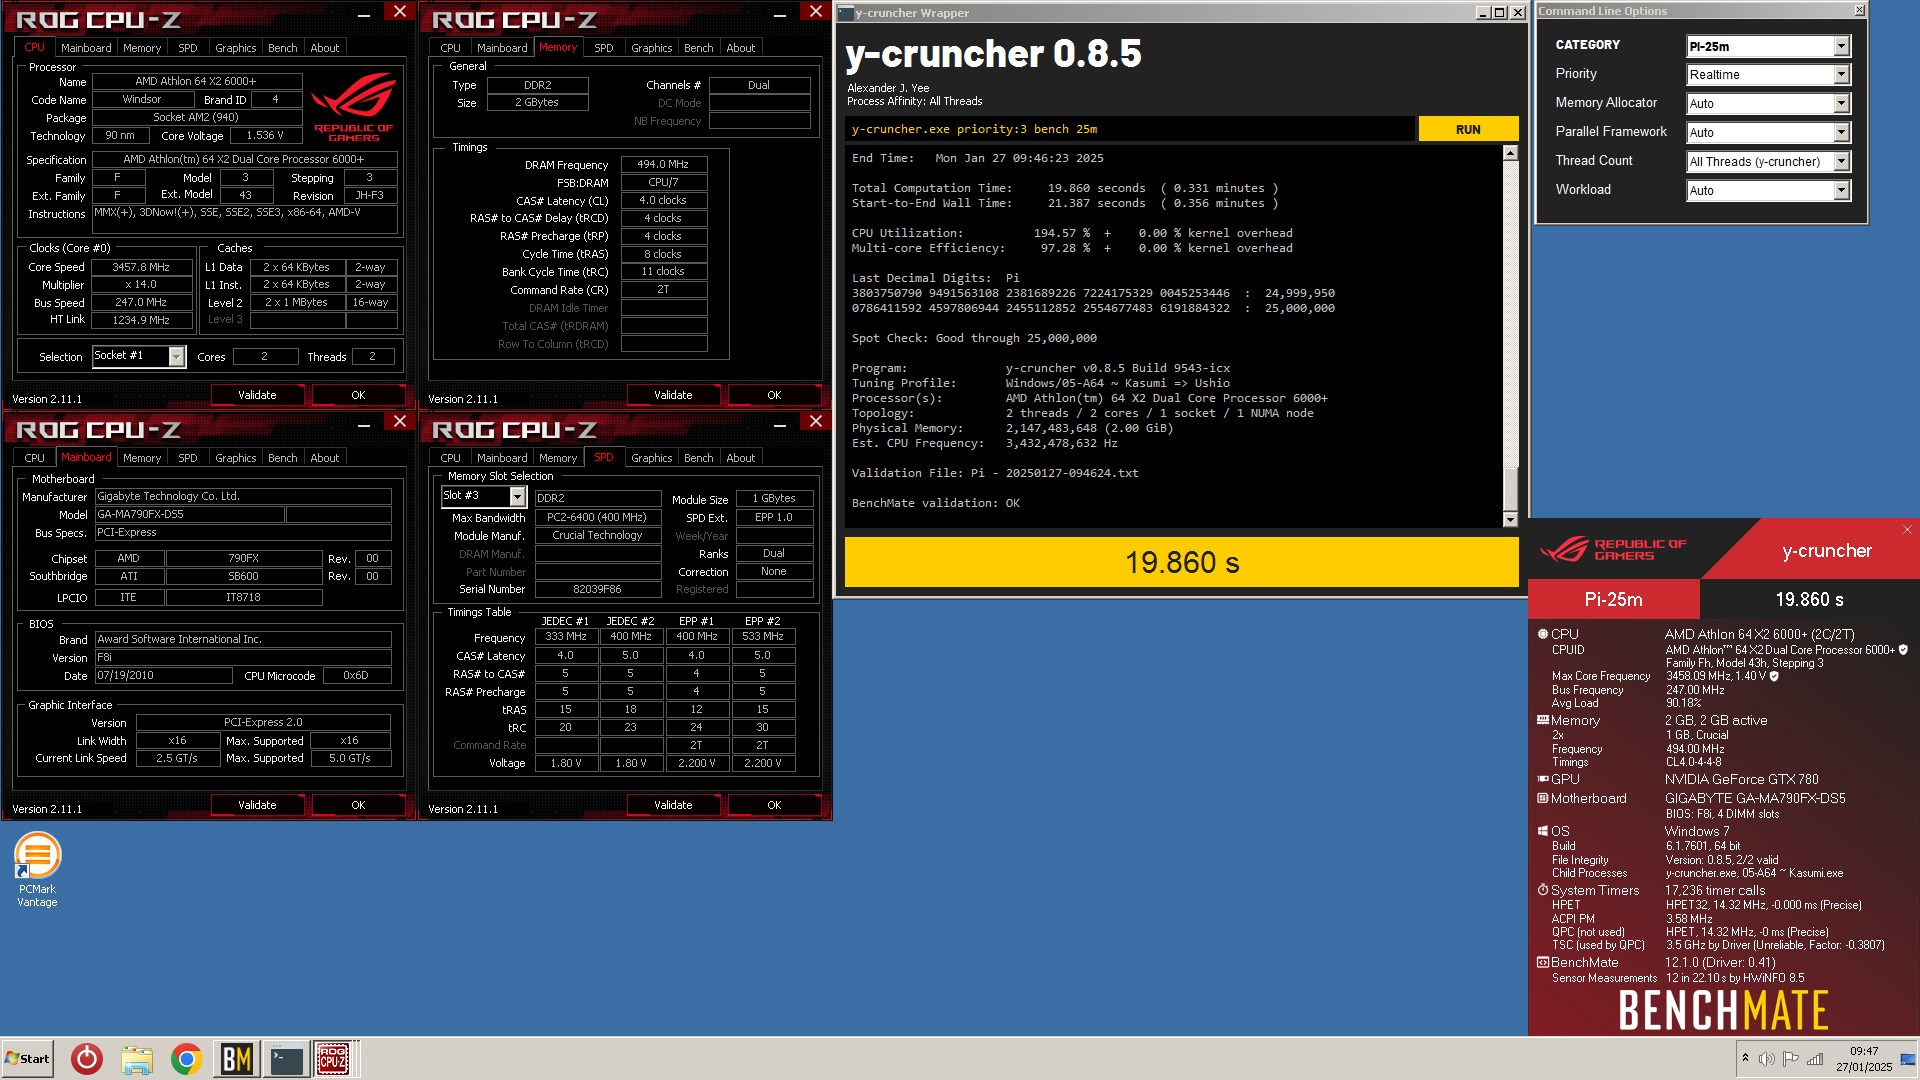Select the Mainboard tab in CPU-Z SPD window

(502, 458)
